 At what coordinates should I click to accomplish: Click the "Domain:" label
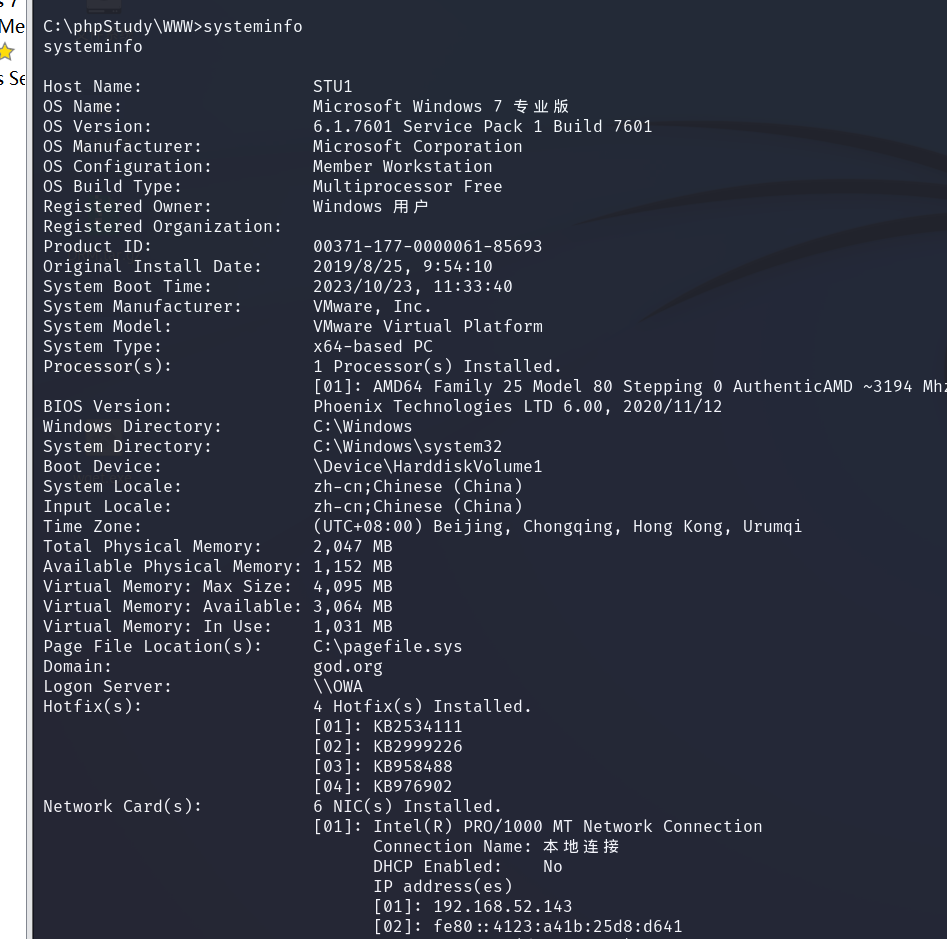[x=77, y=666]
